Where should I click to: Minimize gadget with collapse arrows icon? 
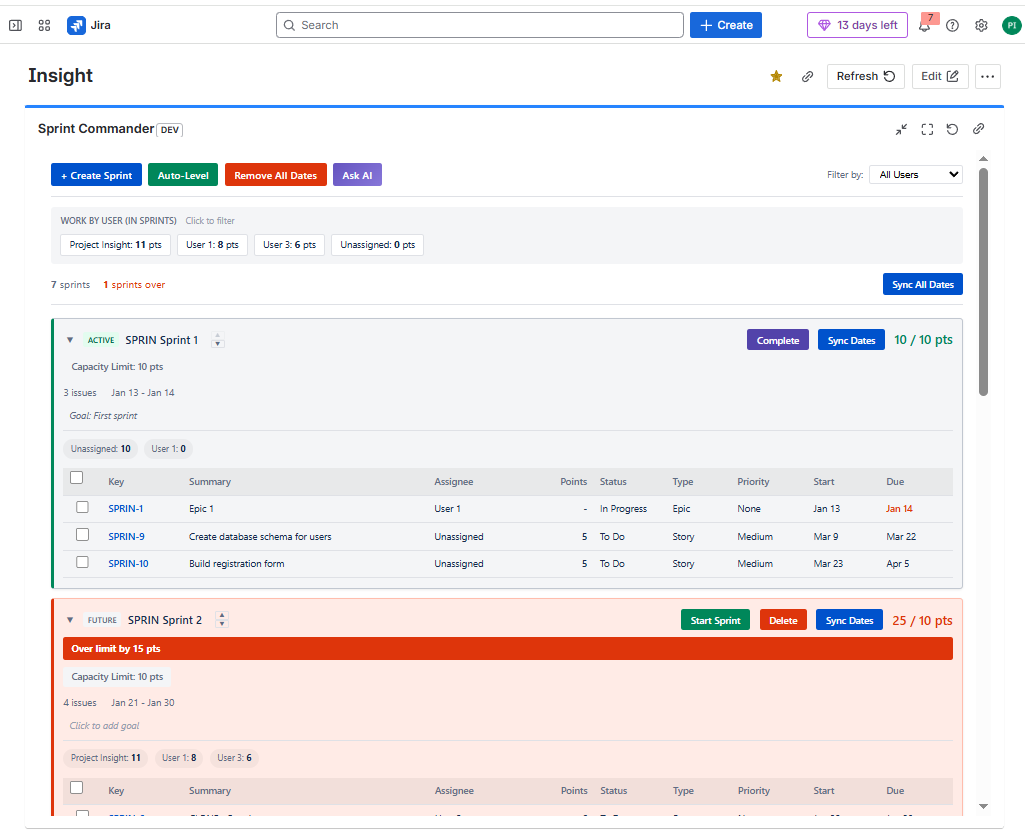click(x=901, y=129)
